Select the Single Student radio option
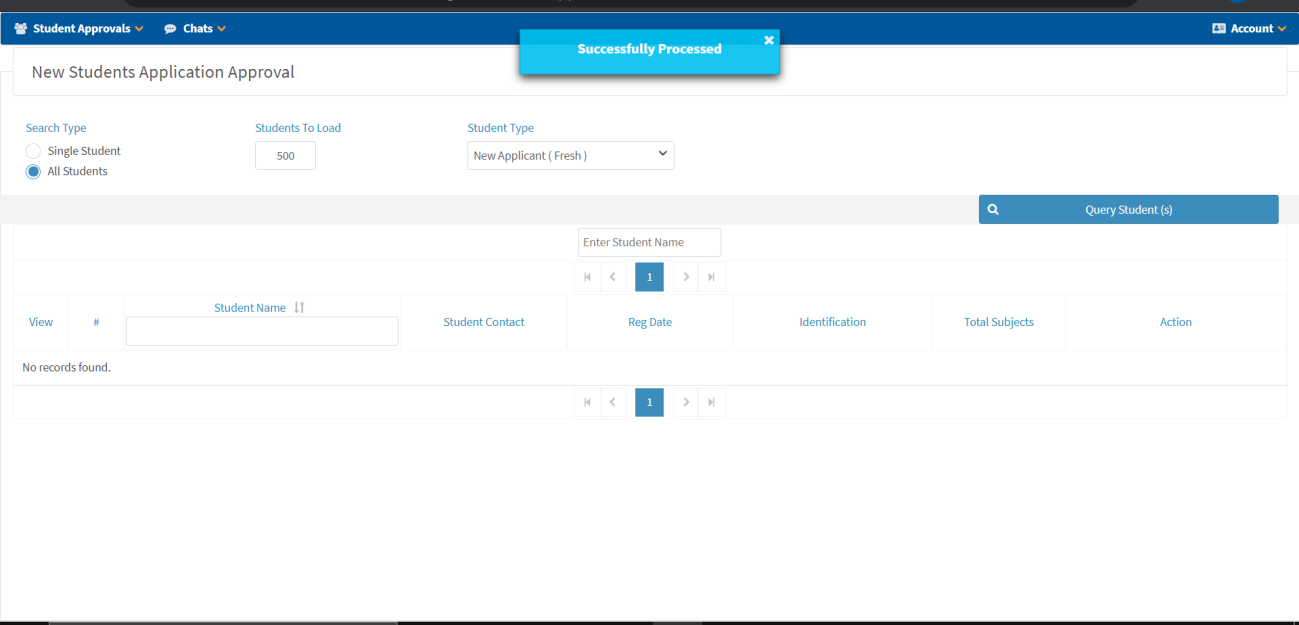This screenshot has height=625, width=1299. point(34,151)
